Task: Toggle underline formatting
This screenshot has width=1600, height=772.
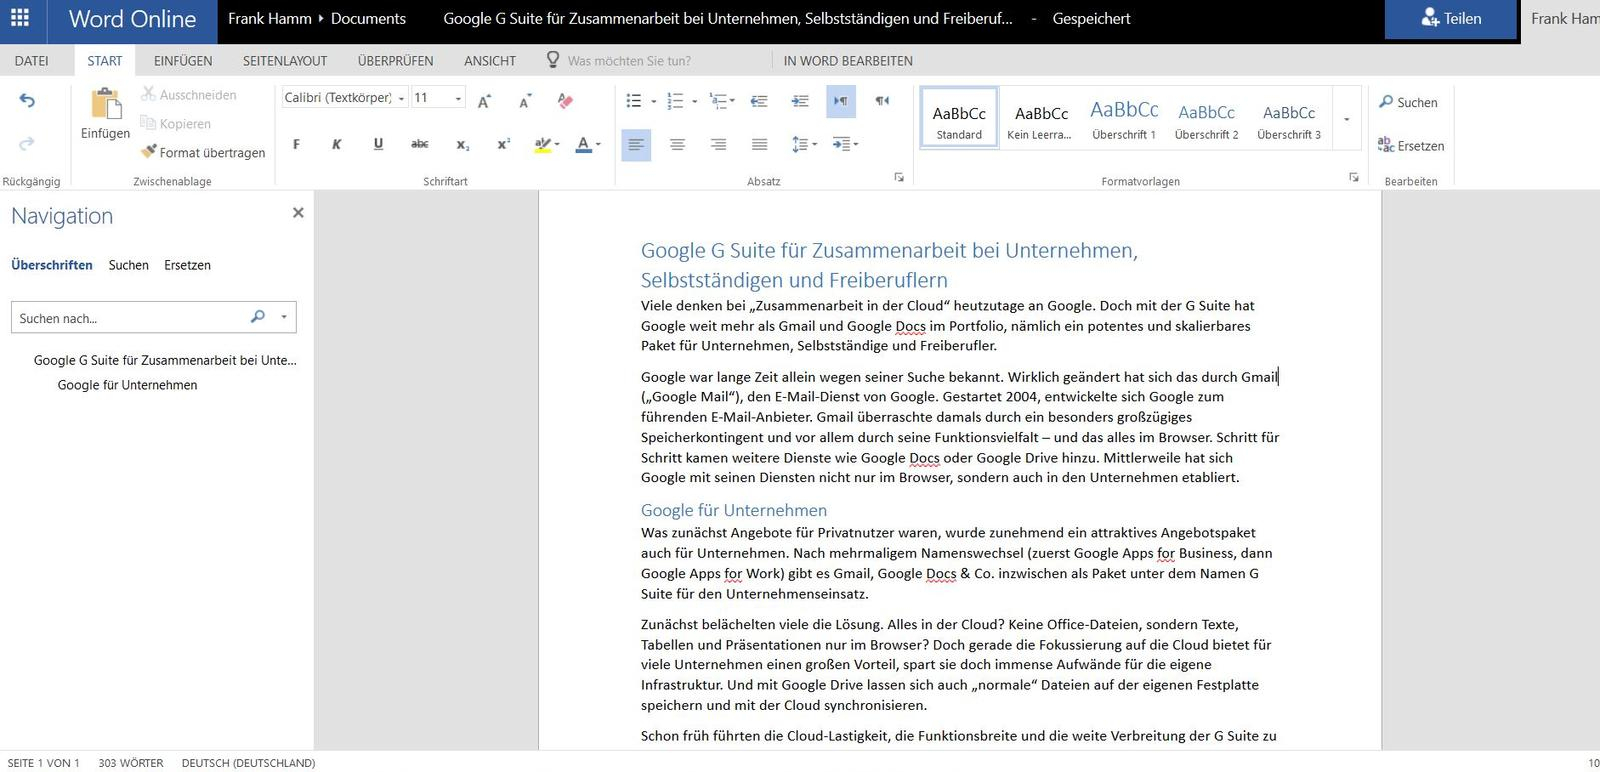Action: point(378,145)
